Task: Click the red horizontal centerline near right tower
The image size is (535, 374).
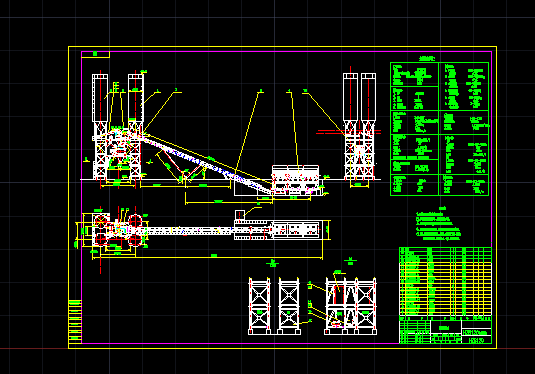Action: click(348, 132)
